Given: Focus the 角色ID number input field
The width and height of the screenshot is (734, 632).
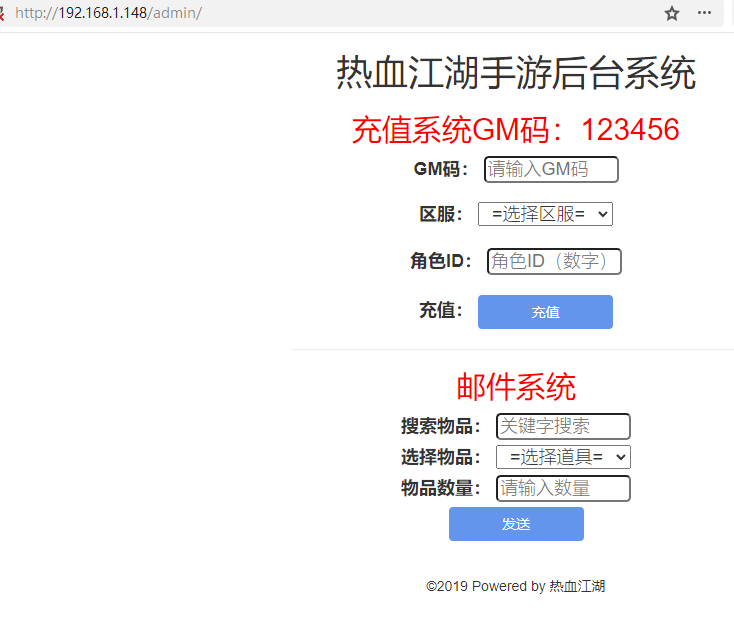Looking at the screenshot, I should (x=554, y=261).
